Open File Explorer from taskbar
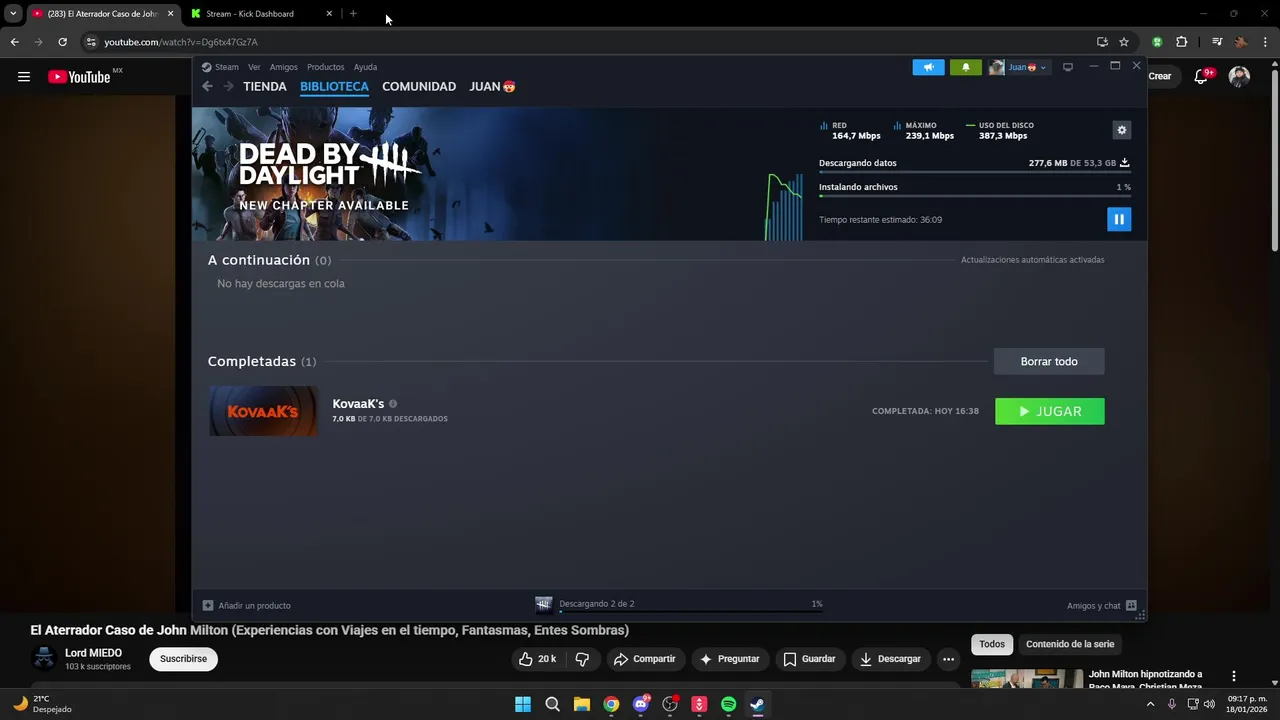 click(x=582, y=704)
